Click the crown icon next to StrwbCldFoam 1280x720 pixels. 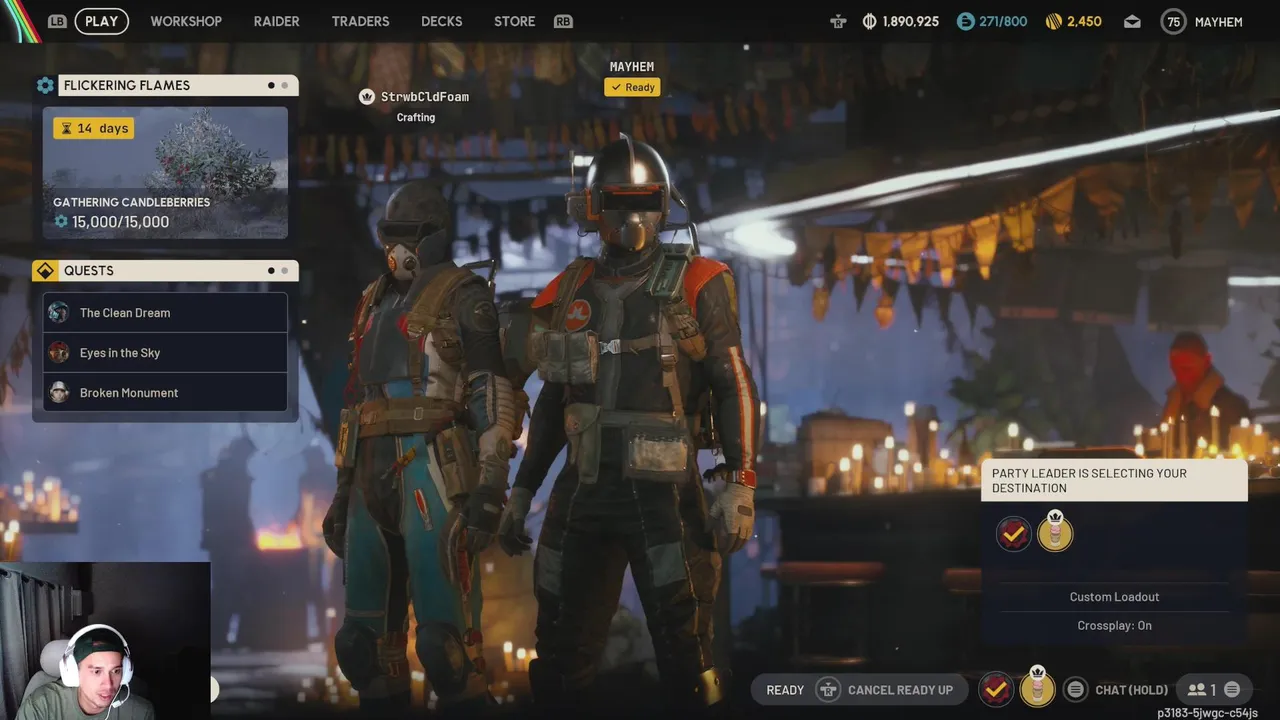(367, 97)
